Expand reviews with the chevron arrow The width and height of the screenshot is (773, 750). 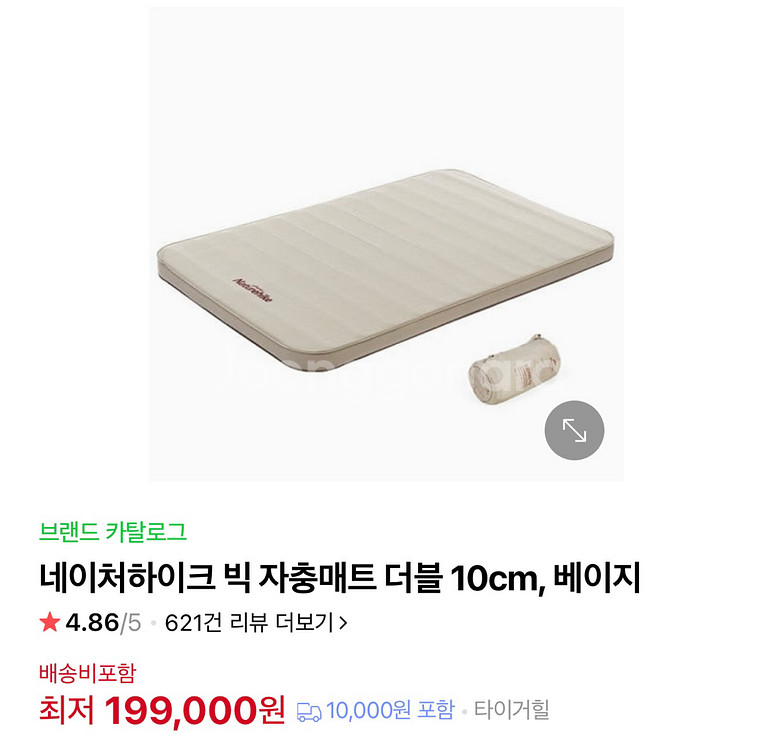coord(344,623)
